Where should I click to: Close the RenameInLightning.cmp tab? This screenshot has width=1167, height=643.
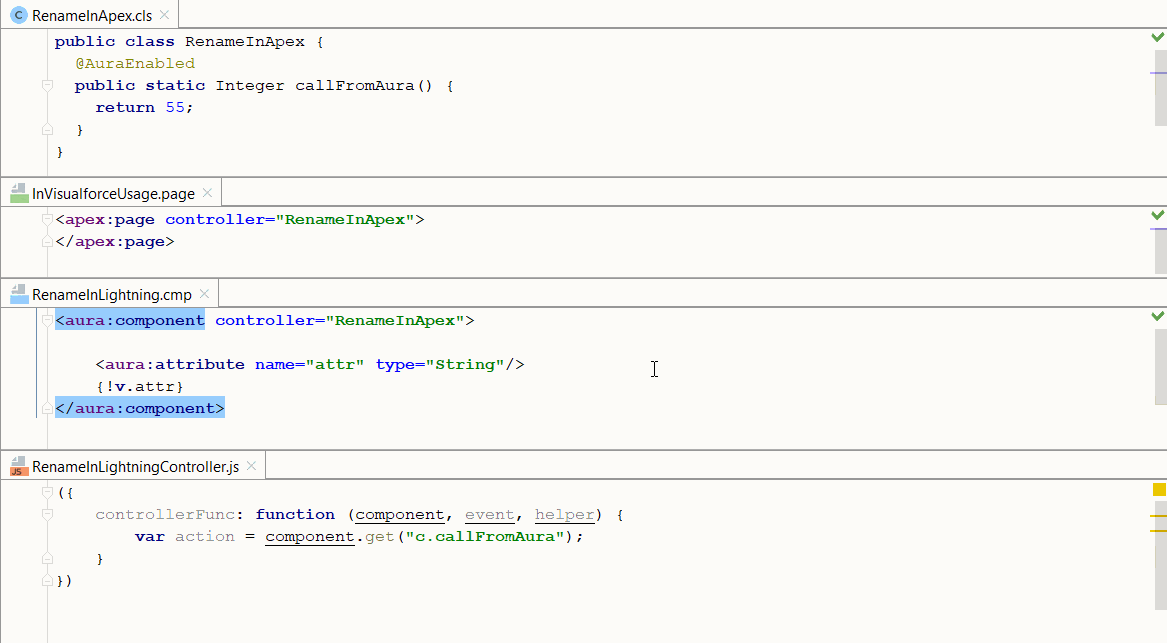[x=205, y=294]
